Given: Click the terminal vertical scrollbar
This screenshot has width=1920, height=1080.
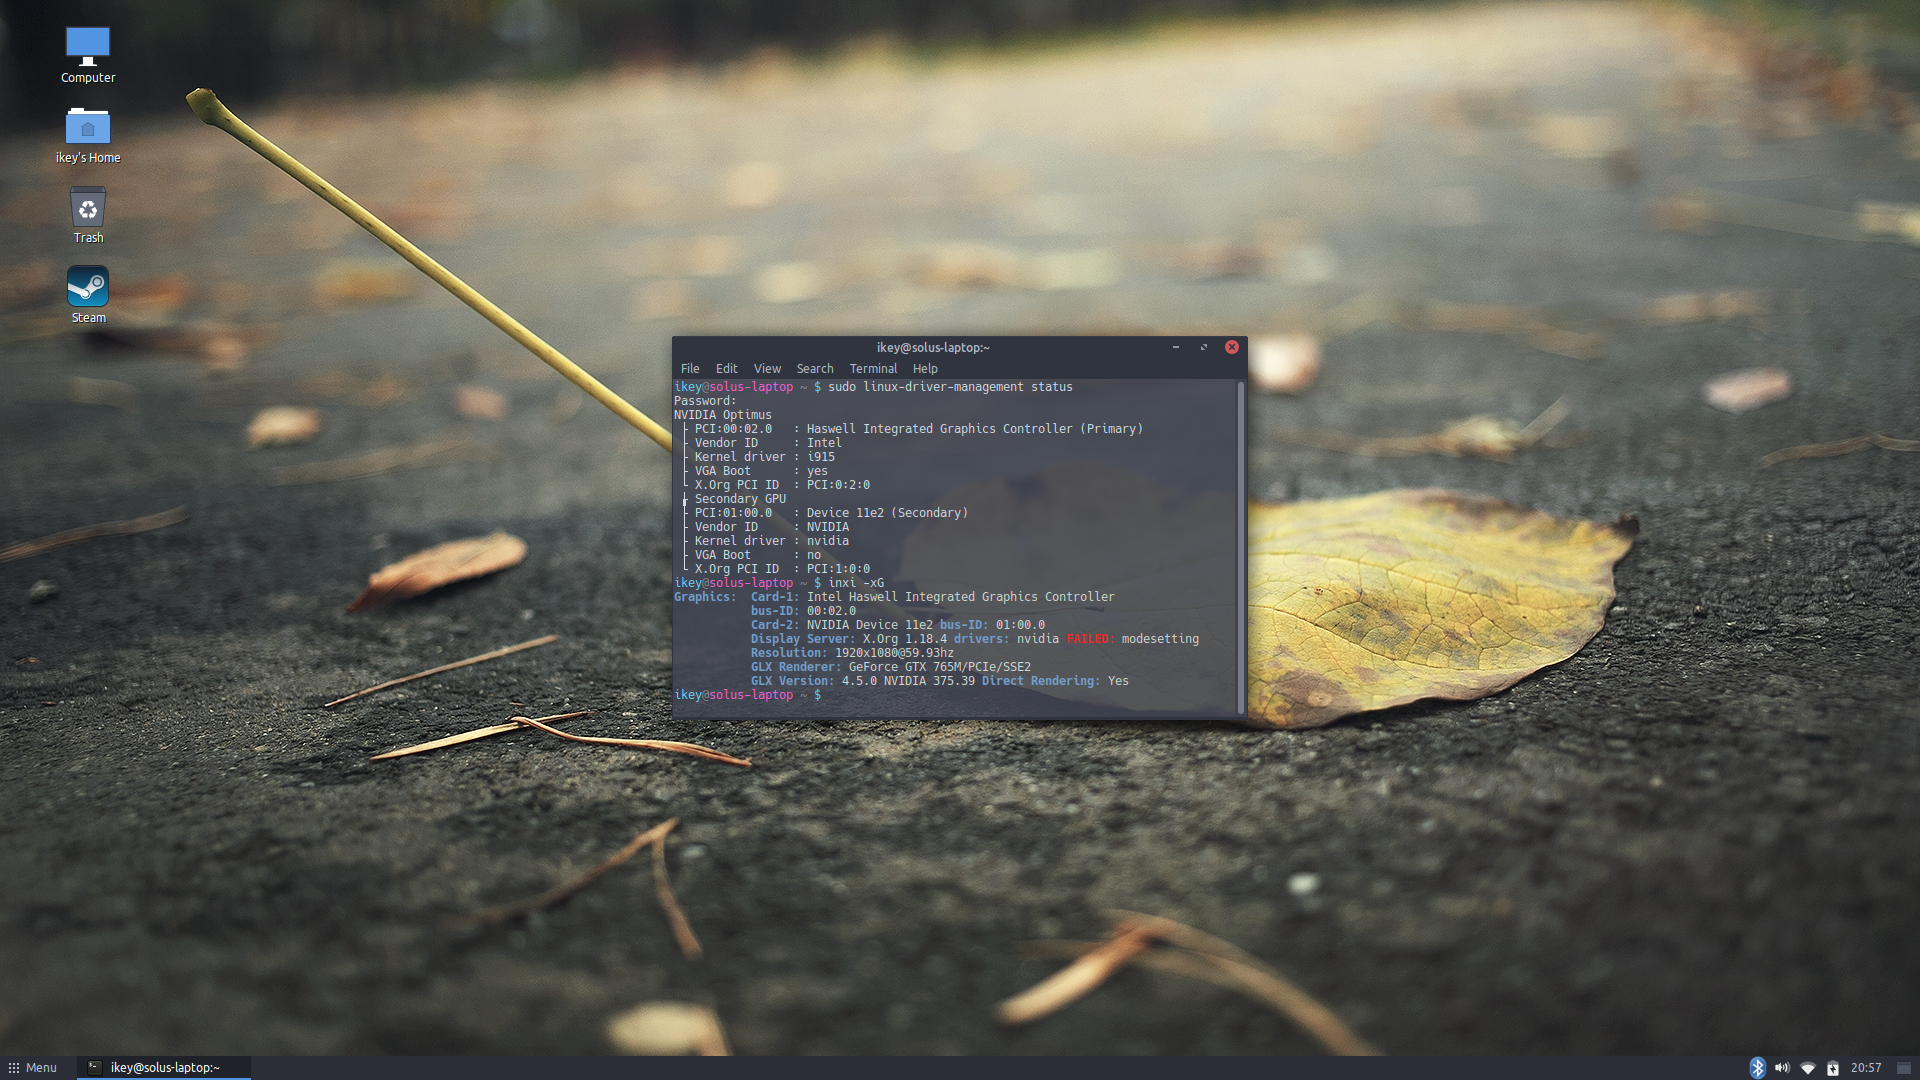Looking at the screenshot, I should point(1241,547).
